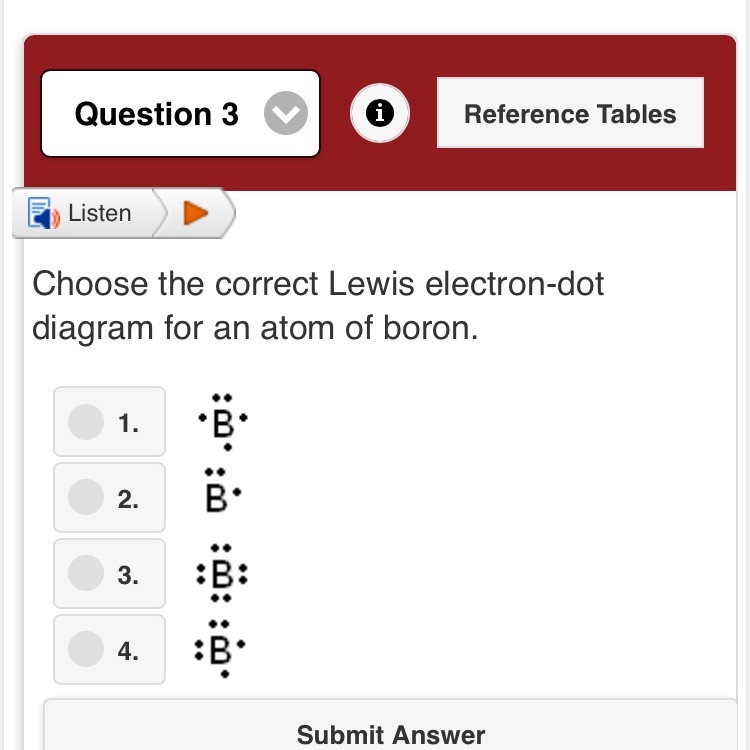750x750 pixels.
Task: Select radio button for answer 2
Action: point(86,498)
